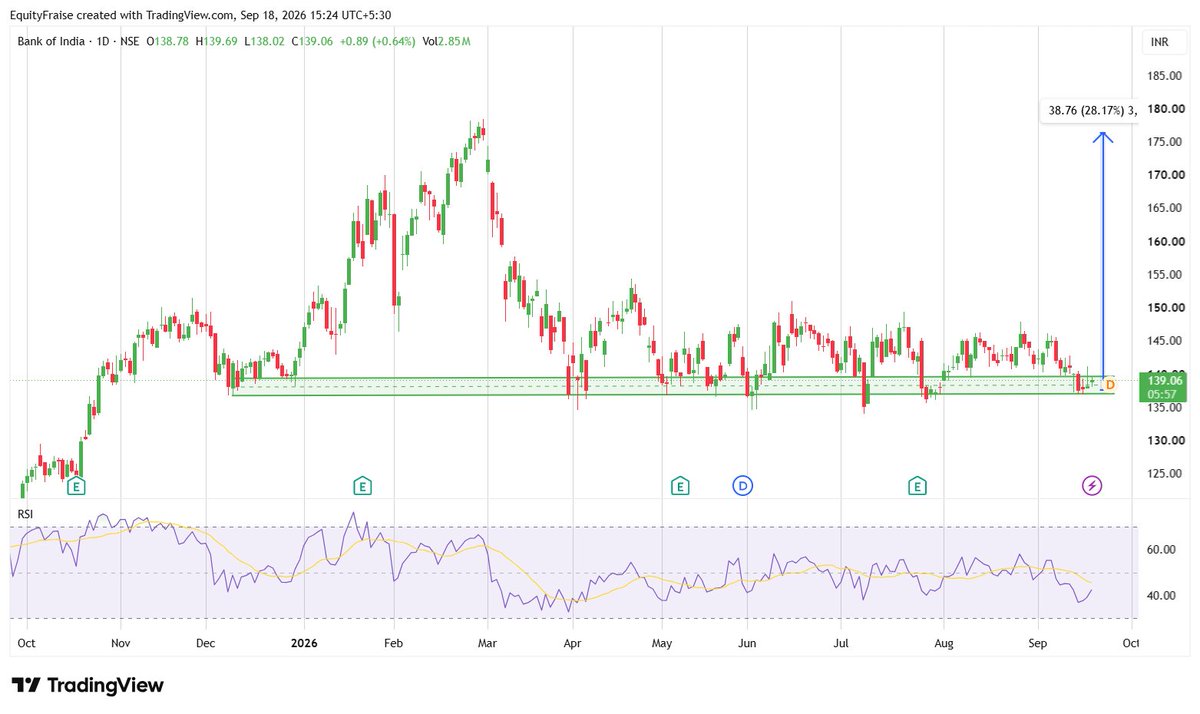Image resolution: width=1200 pixels, height=714 pixels.
Task: Click the close value C139.06
Action: [x=313, y=42]
